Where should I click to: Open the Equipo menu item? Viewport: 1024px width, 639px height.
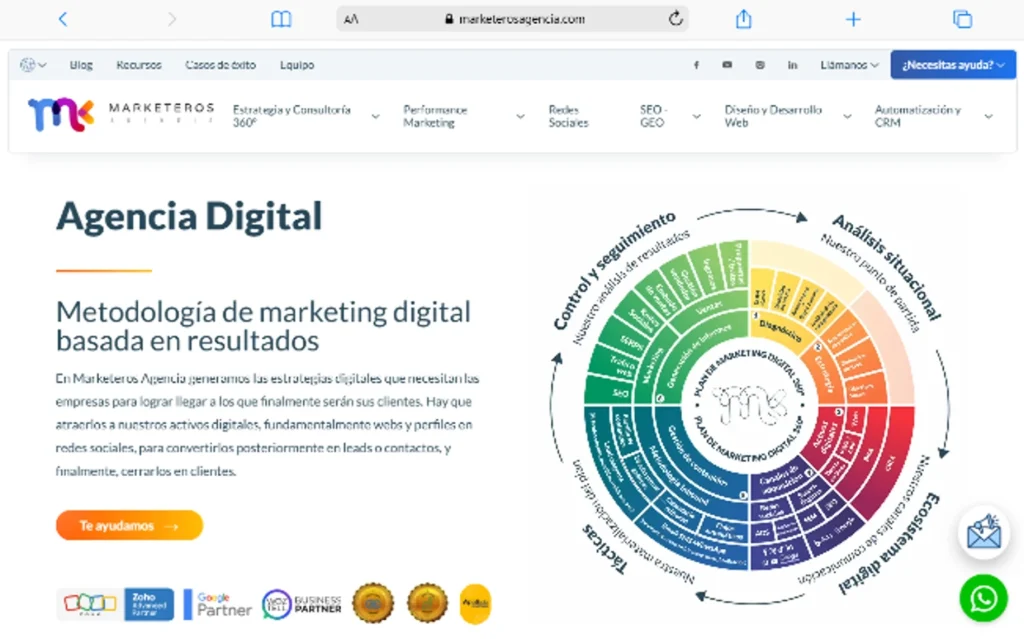pyautogui.click(x=297, y=65)
